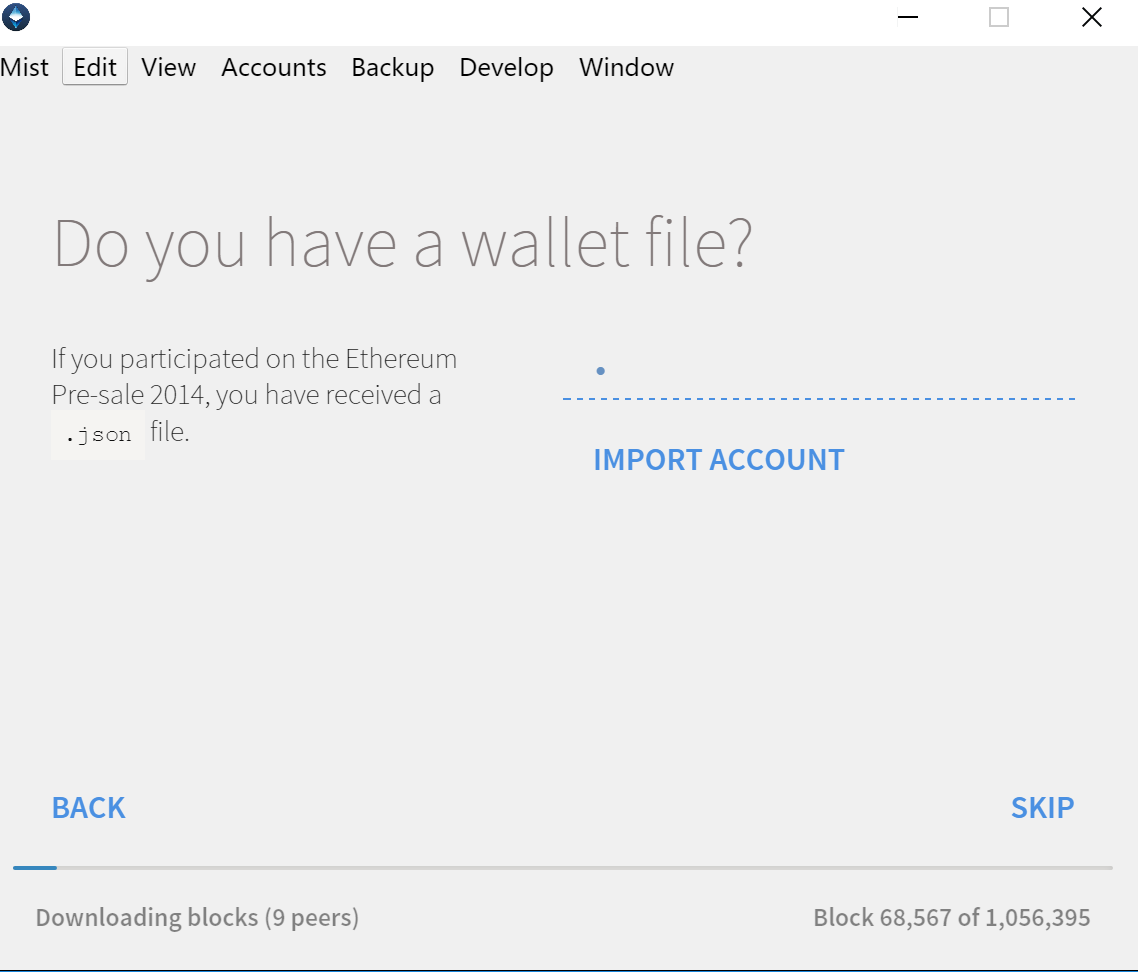Click 'Block 68,567 of 1,056,395' status text
This screenshot has width=1138, height=972.
click(x=951, y=918)
